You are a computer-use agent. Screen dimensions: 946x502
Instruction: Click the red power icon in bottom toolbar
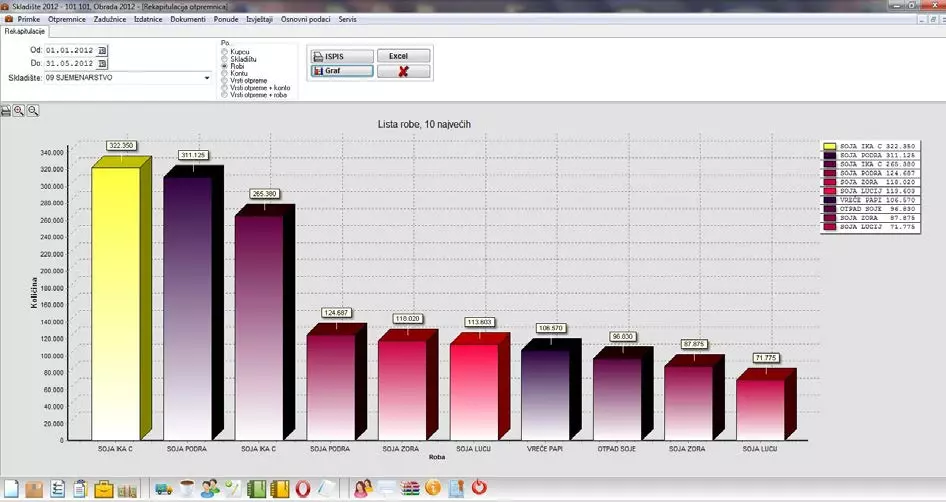pyautogui.click(x=479, y=489)
